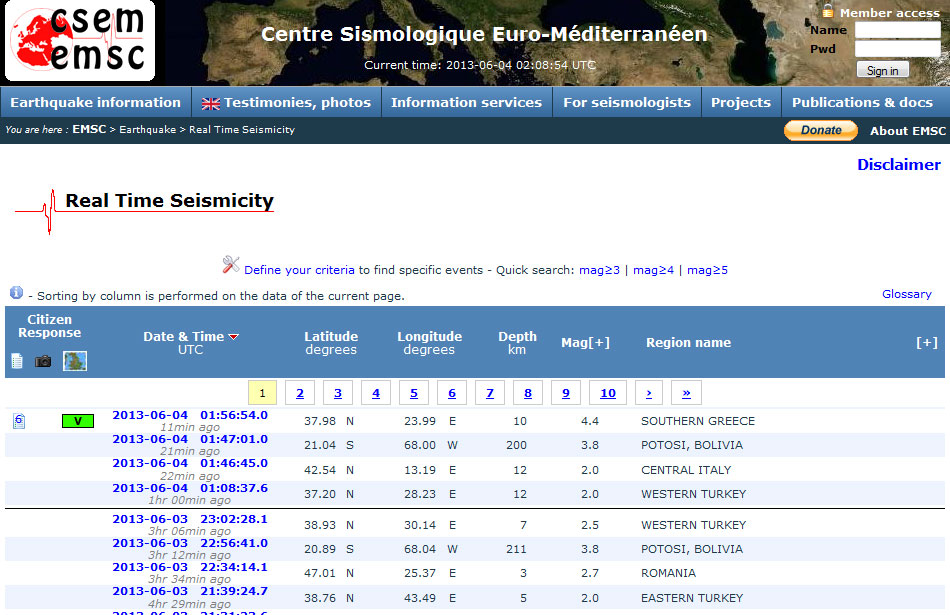Open the Publications & docs menu
The image size is (950, 615).
(862, 102)
